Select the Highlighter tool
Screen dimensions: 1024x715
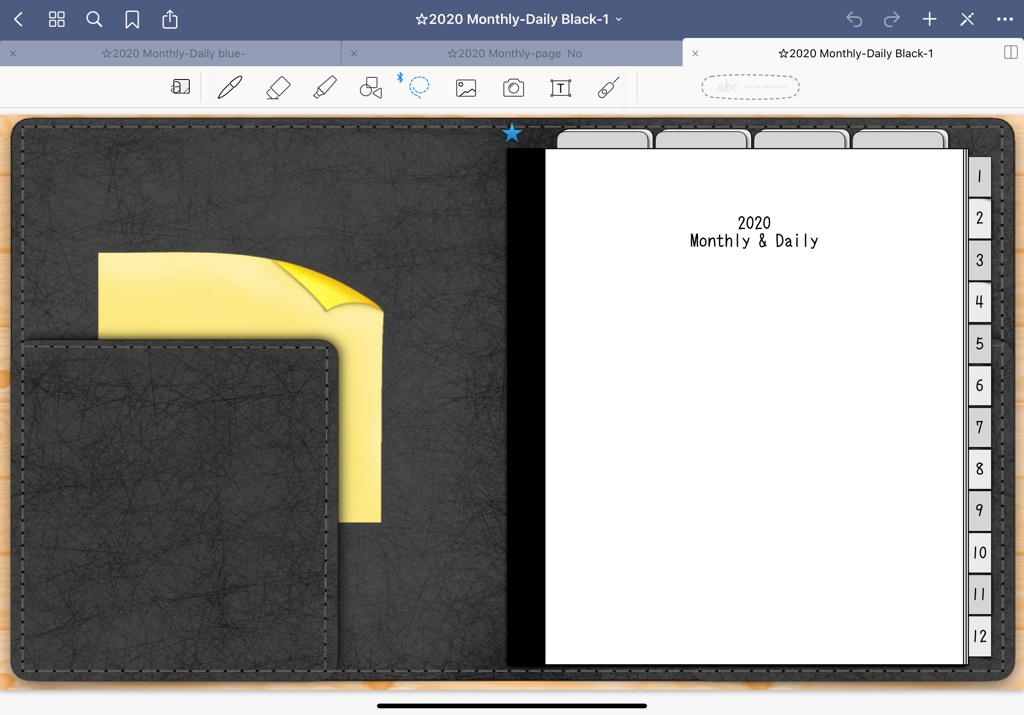tap(325, 87)
